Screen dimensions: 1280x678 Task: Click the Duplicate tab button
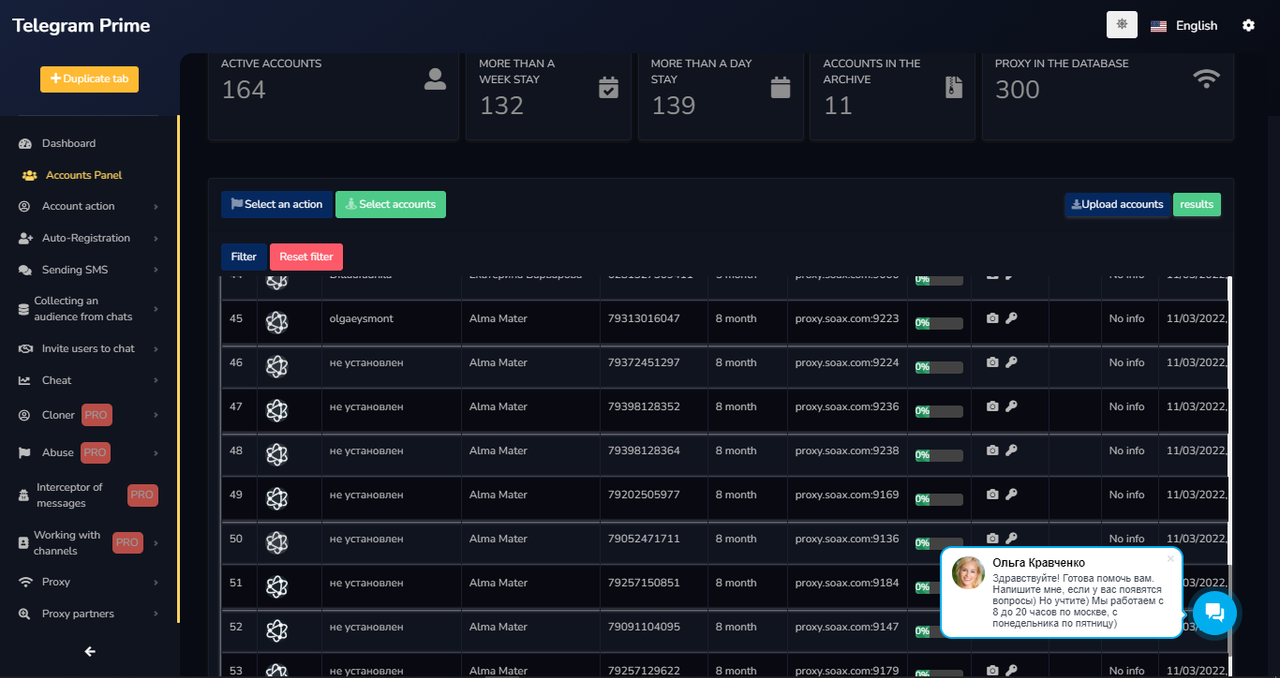(89, 79)
